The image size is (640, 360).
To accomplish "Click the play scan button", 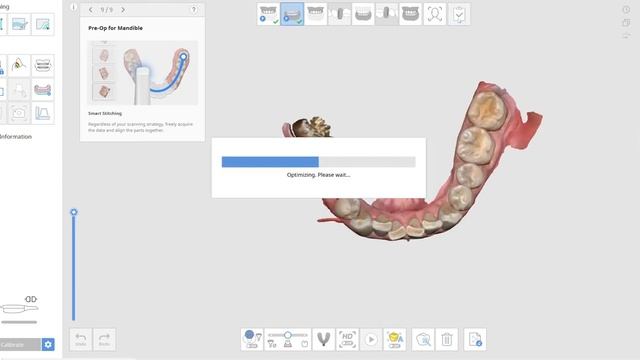I will point(371,340).
